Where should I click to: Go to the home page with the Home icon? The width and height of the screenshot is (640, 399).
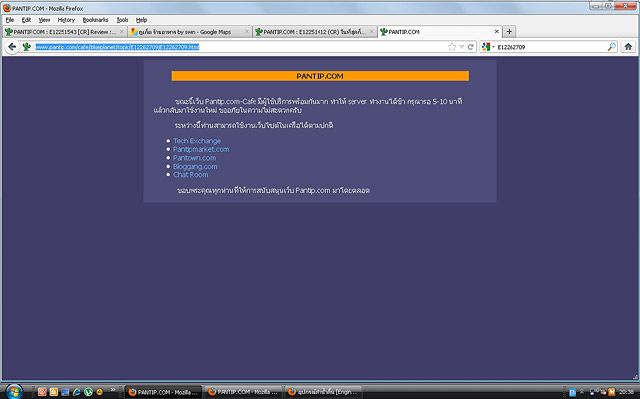(628, 47)
